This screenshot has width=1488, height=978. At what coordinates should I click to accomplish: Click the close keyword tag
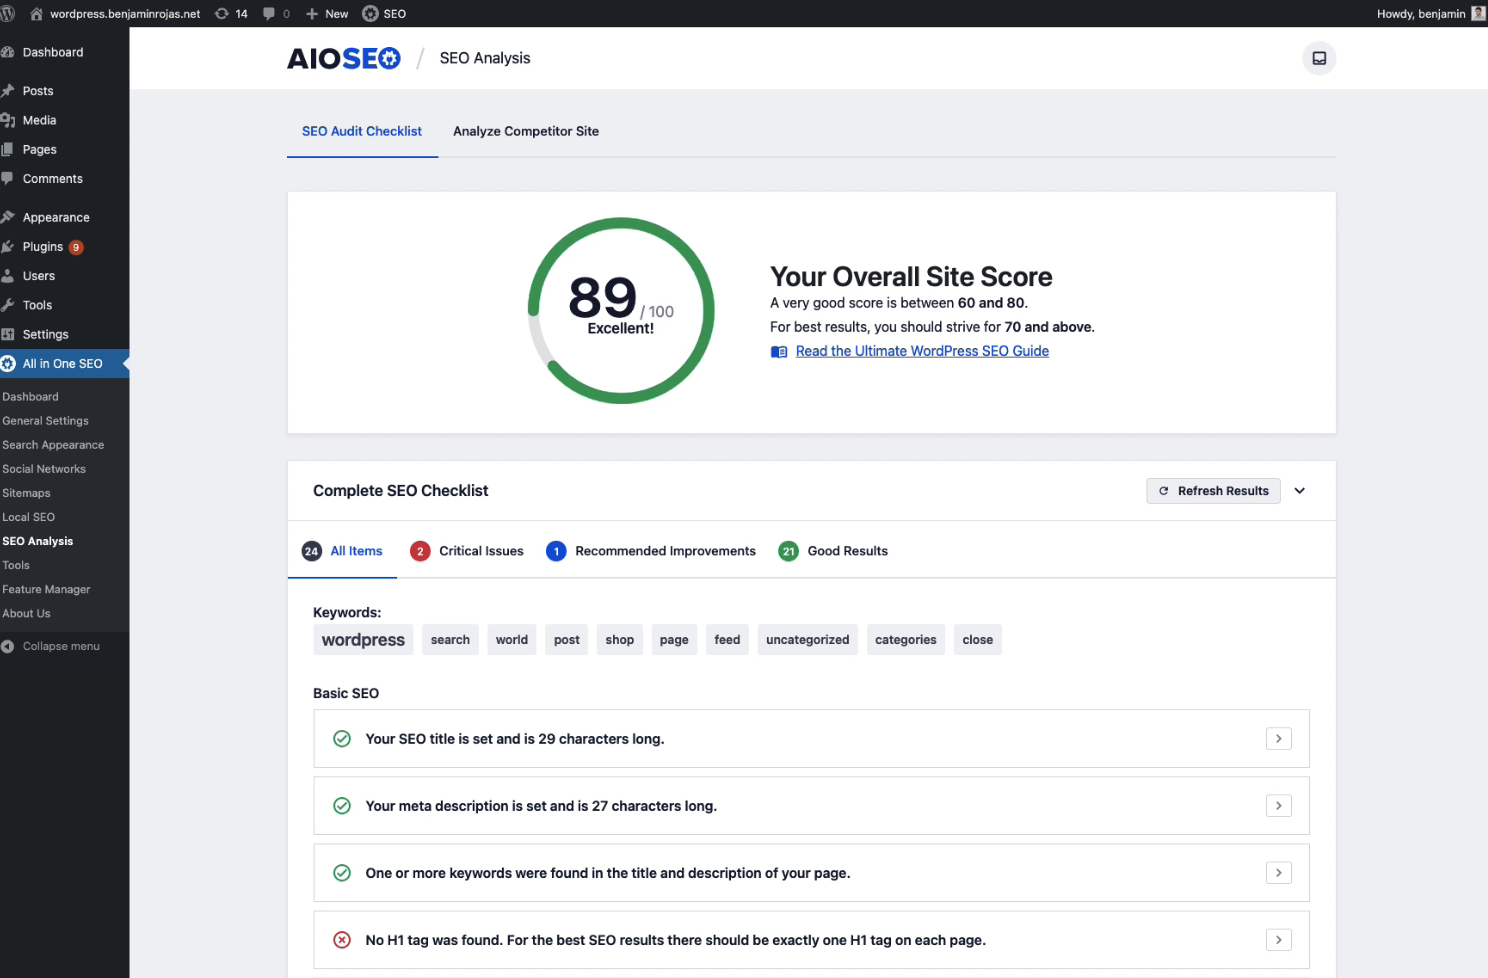978,640
